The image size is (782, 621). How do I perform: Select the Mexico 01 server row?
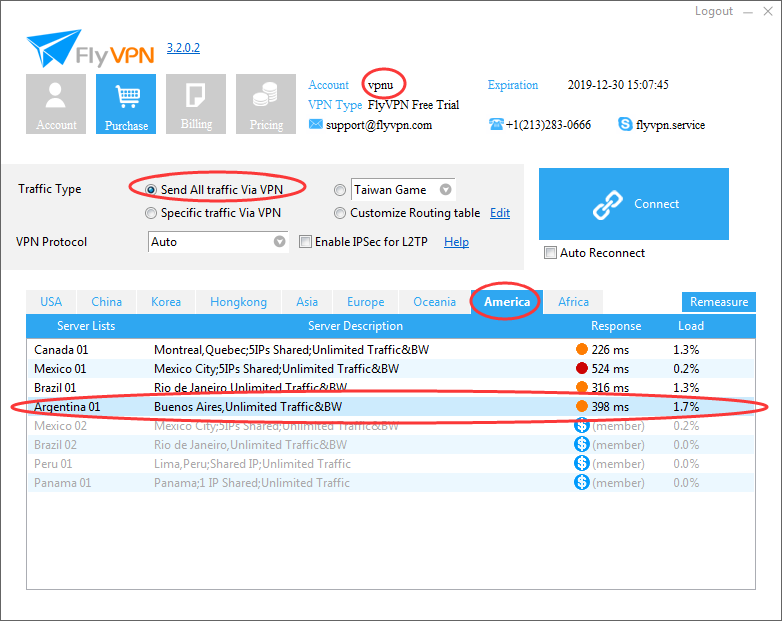pyautogui.click(x=391, y=369)
